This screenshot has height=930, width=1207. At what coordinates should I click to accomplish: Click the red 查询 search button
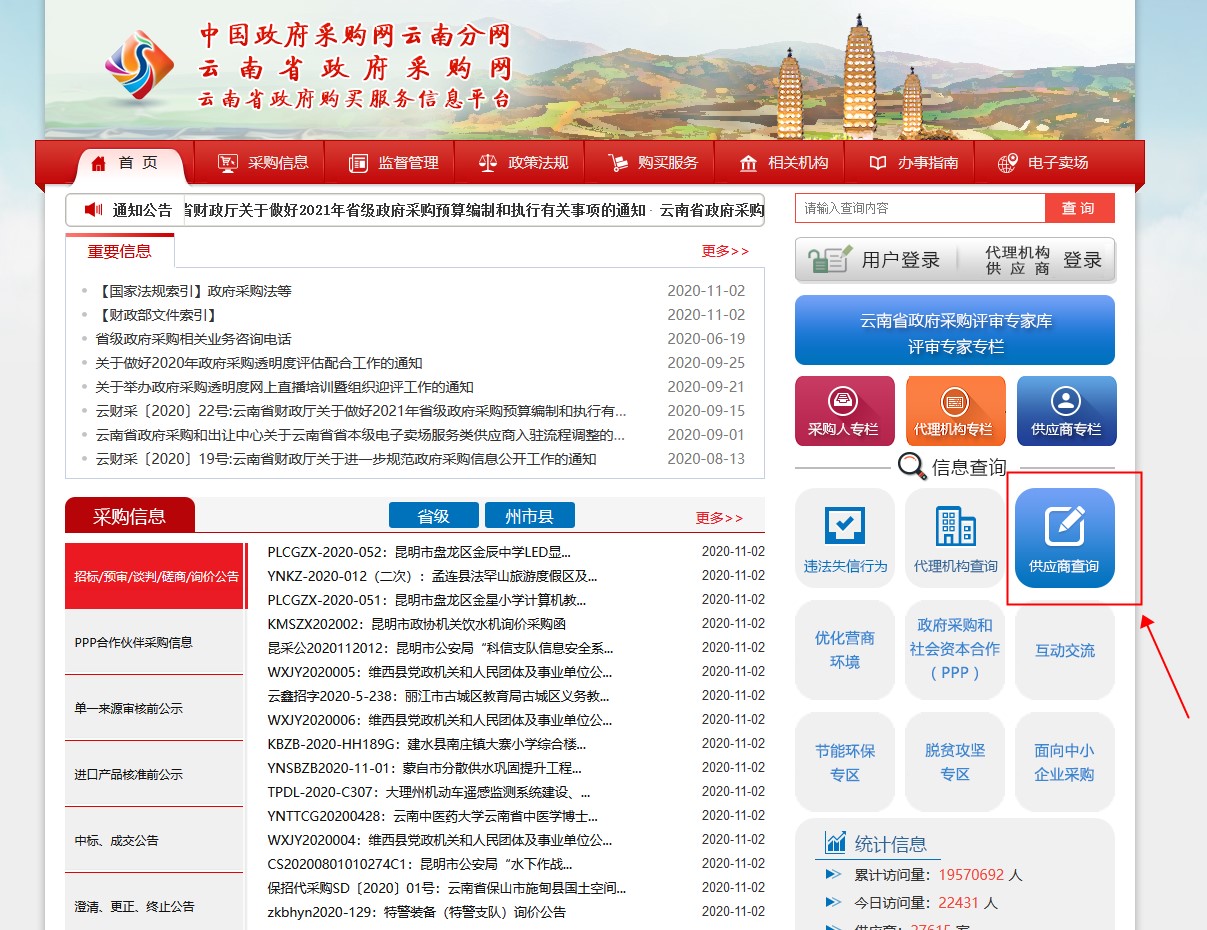tap(1079, 208)
